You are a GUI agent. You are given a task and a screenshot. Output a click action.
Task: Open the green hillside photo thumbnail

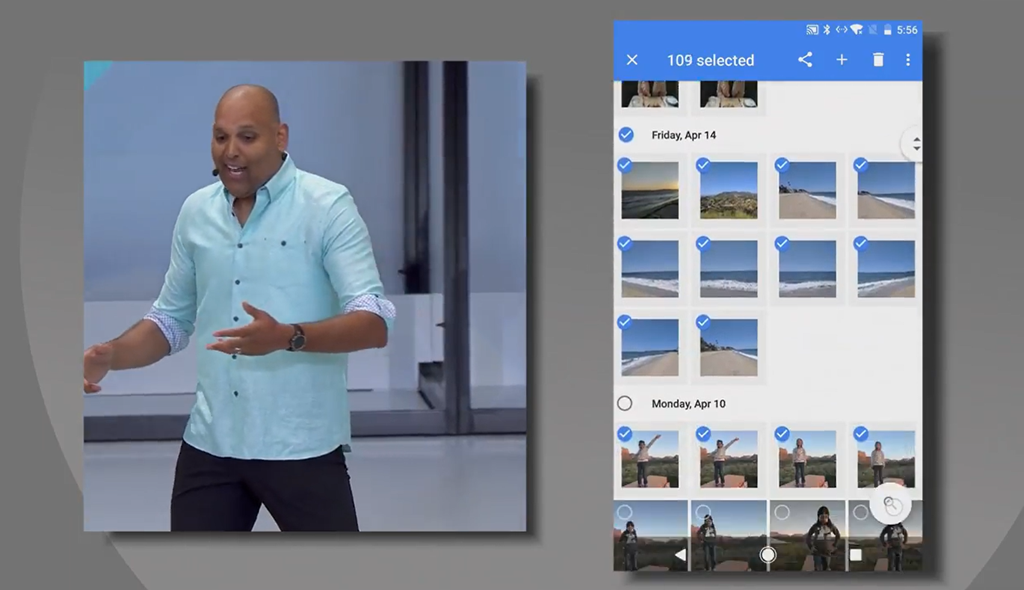point(729,190)
